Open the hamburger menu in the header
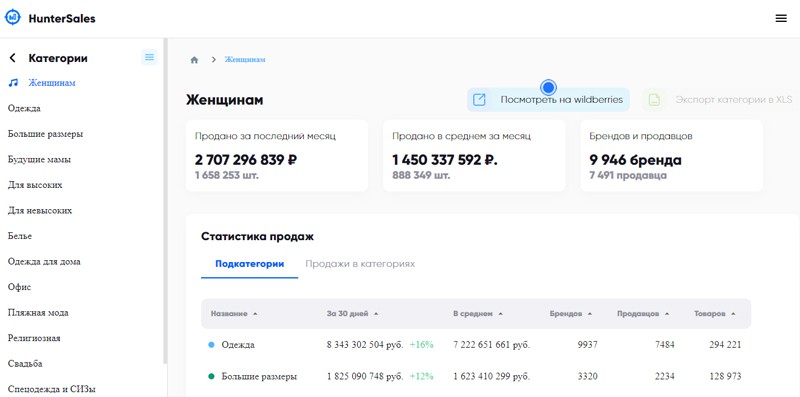The image size is (800, 397). [781, 18]
